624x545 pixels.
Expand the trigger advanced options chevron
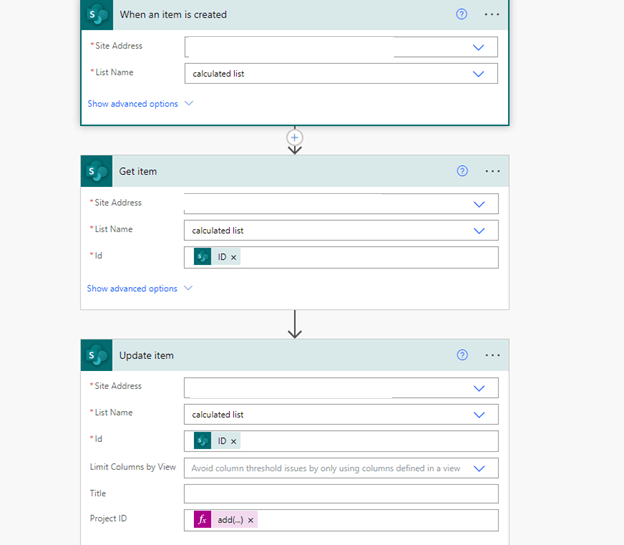pyautogui.click(x=189, y=104)
